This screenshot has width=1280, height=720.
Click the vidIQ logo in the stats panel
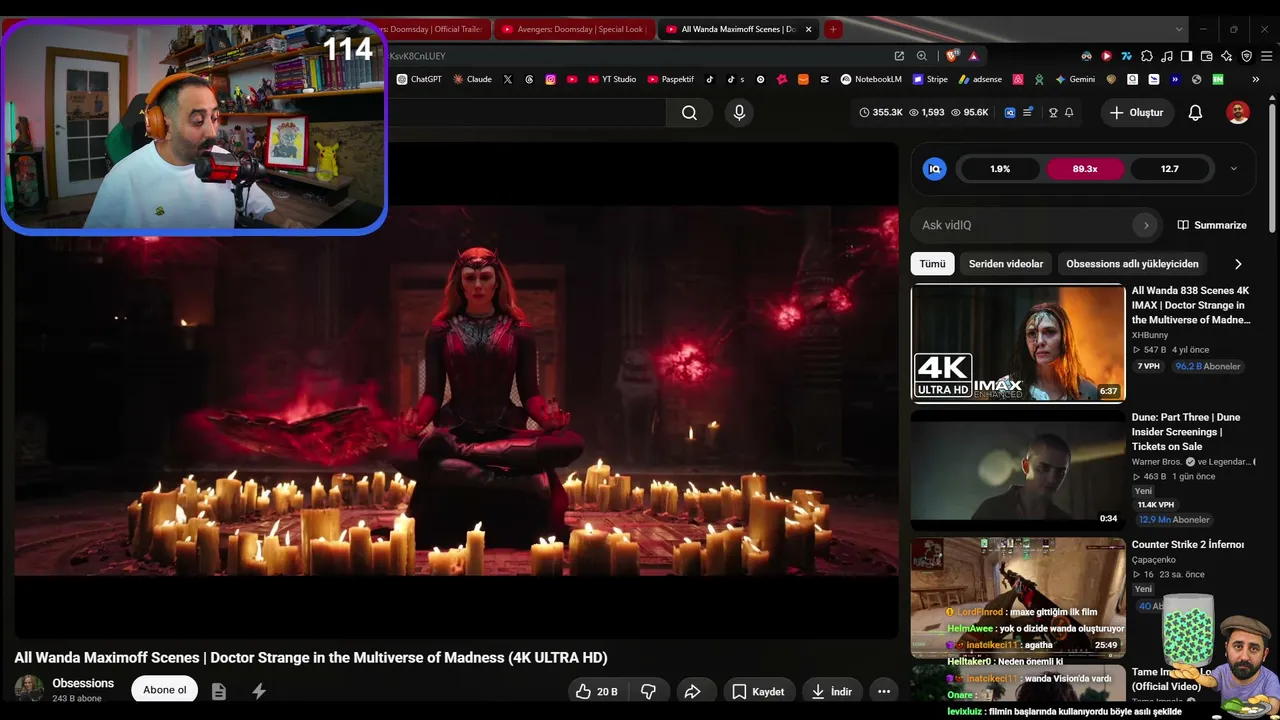(934, 169)
